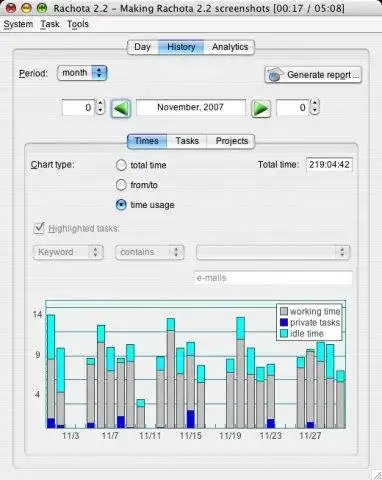Select the Times sub-tab
382x480 pixels.
tap(147, 141)
